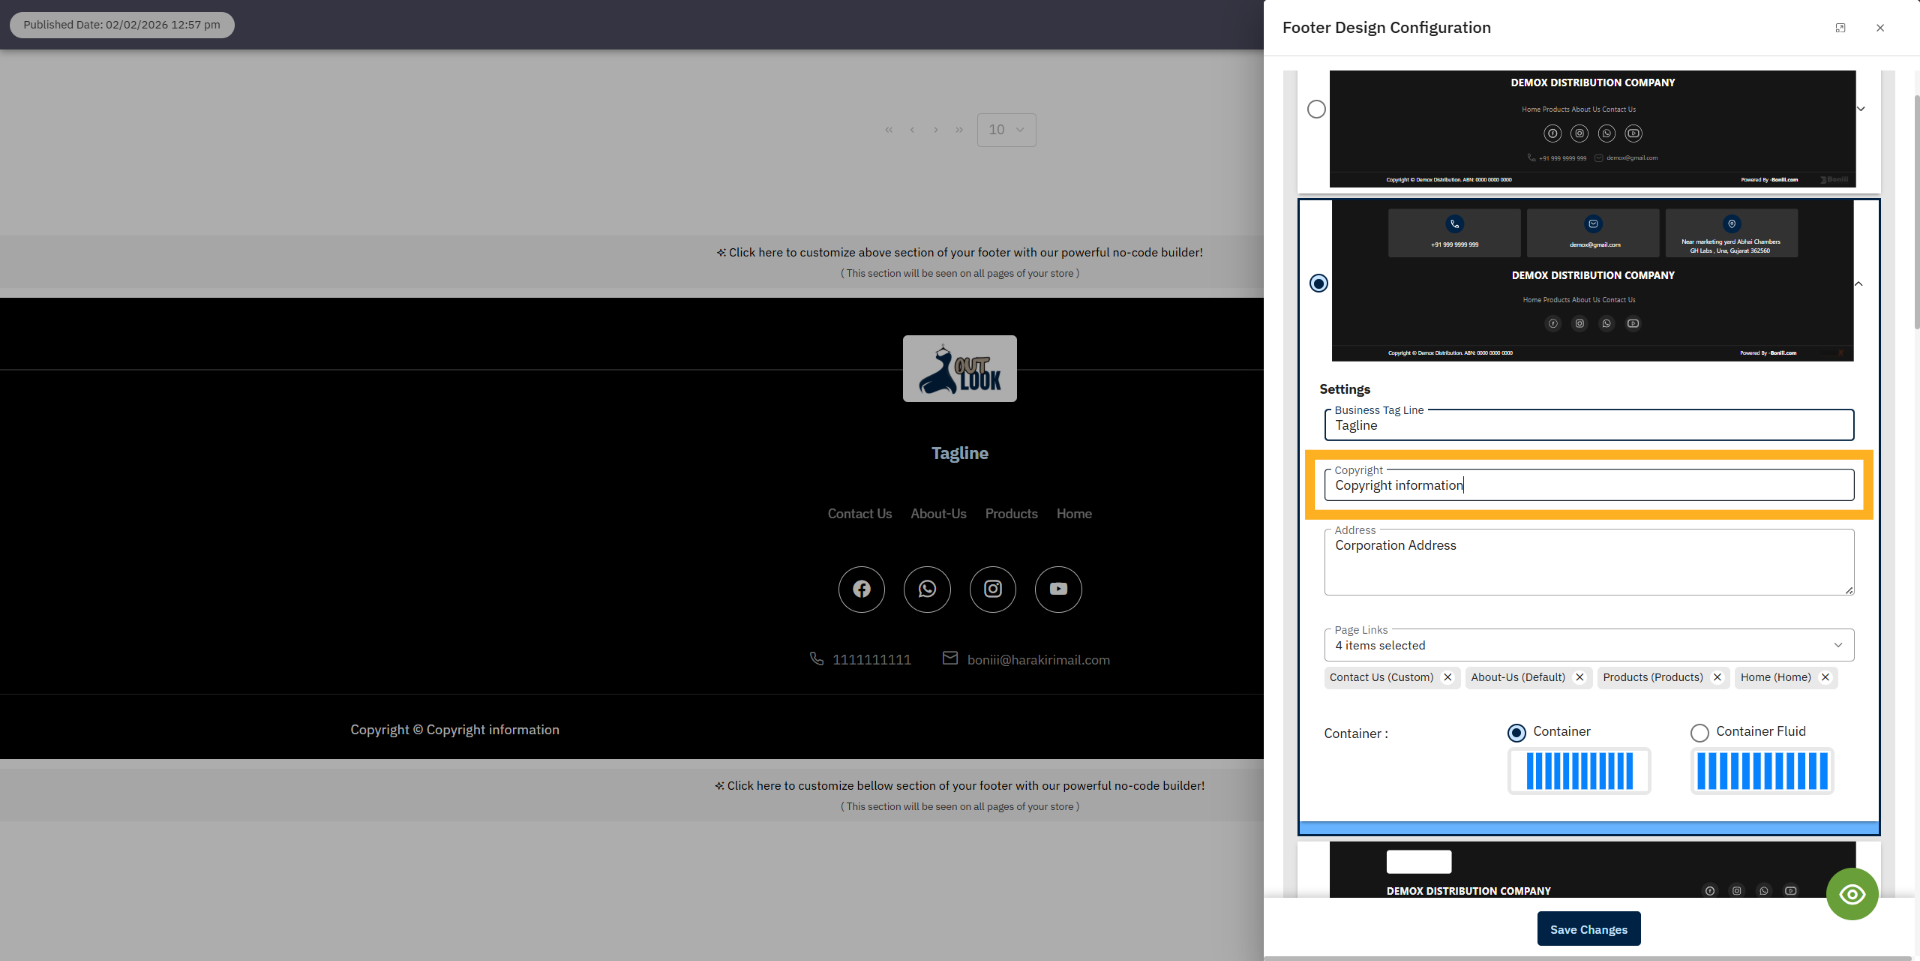Open the Facebook page from footer social icons
The image size is (1920, 961).
[861, 589]
